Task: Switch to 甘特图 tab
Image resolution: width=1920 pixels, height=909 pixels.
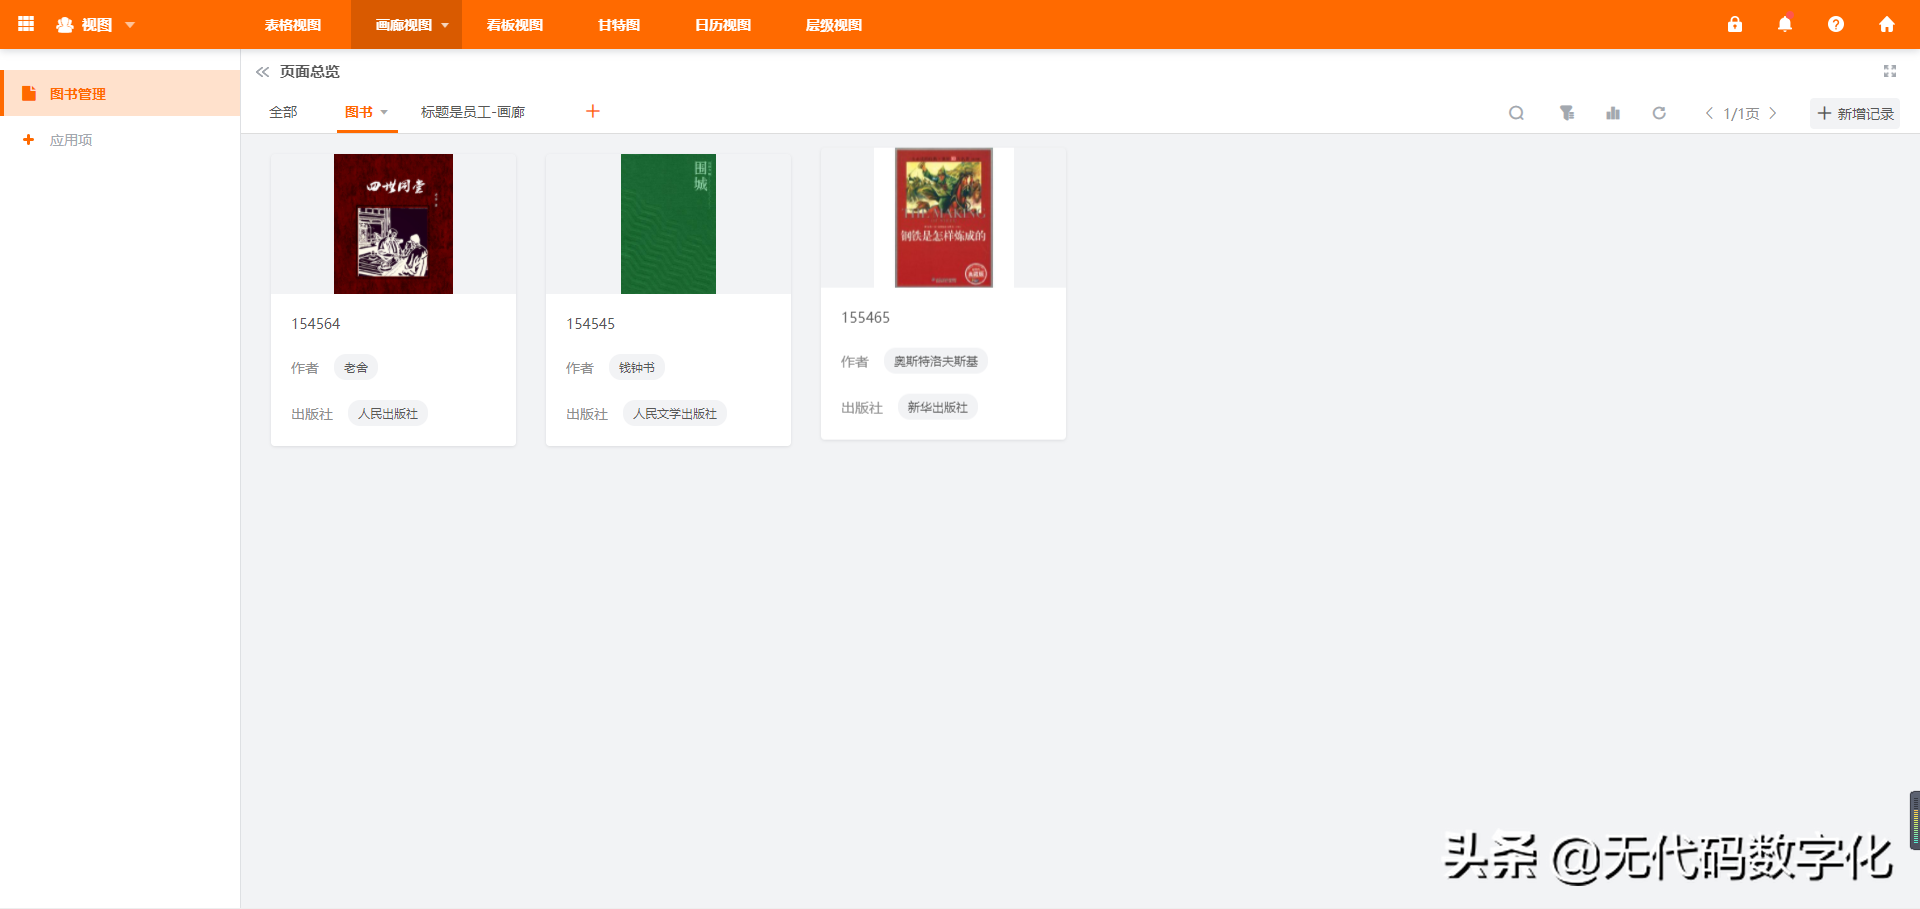Action: (x=619, y=25)
